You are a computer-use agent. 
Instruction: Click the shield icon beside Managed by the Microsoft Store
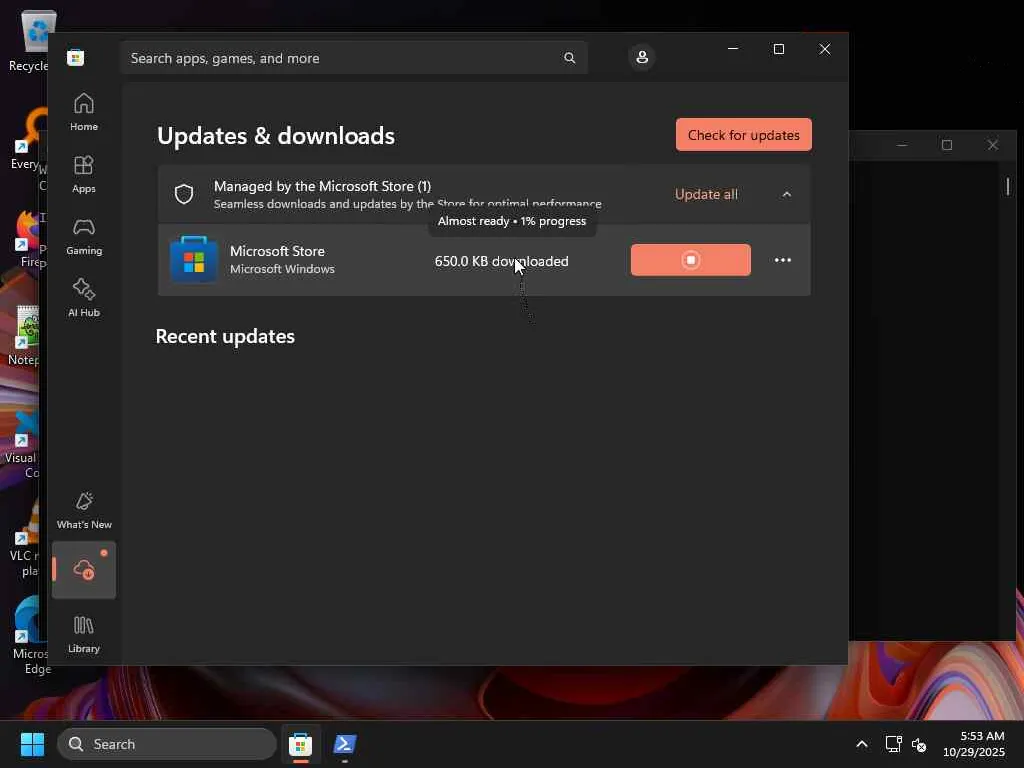coord(184,194)
